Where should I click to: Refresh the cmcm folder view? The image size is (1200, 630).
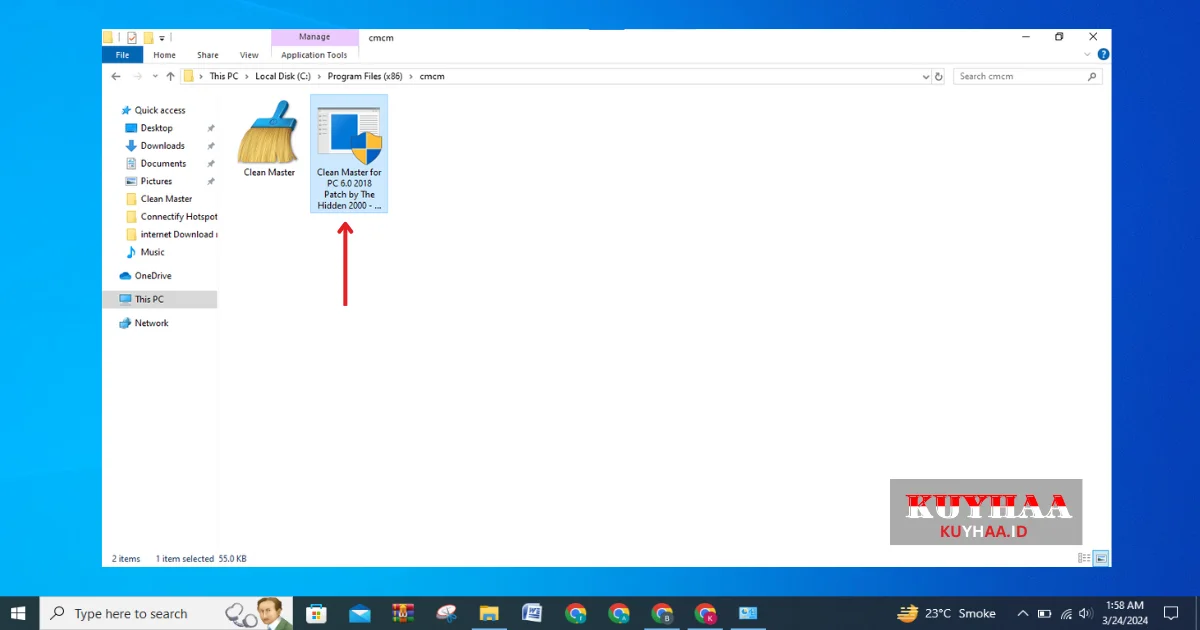click(938, 76)
